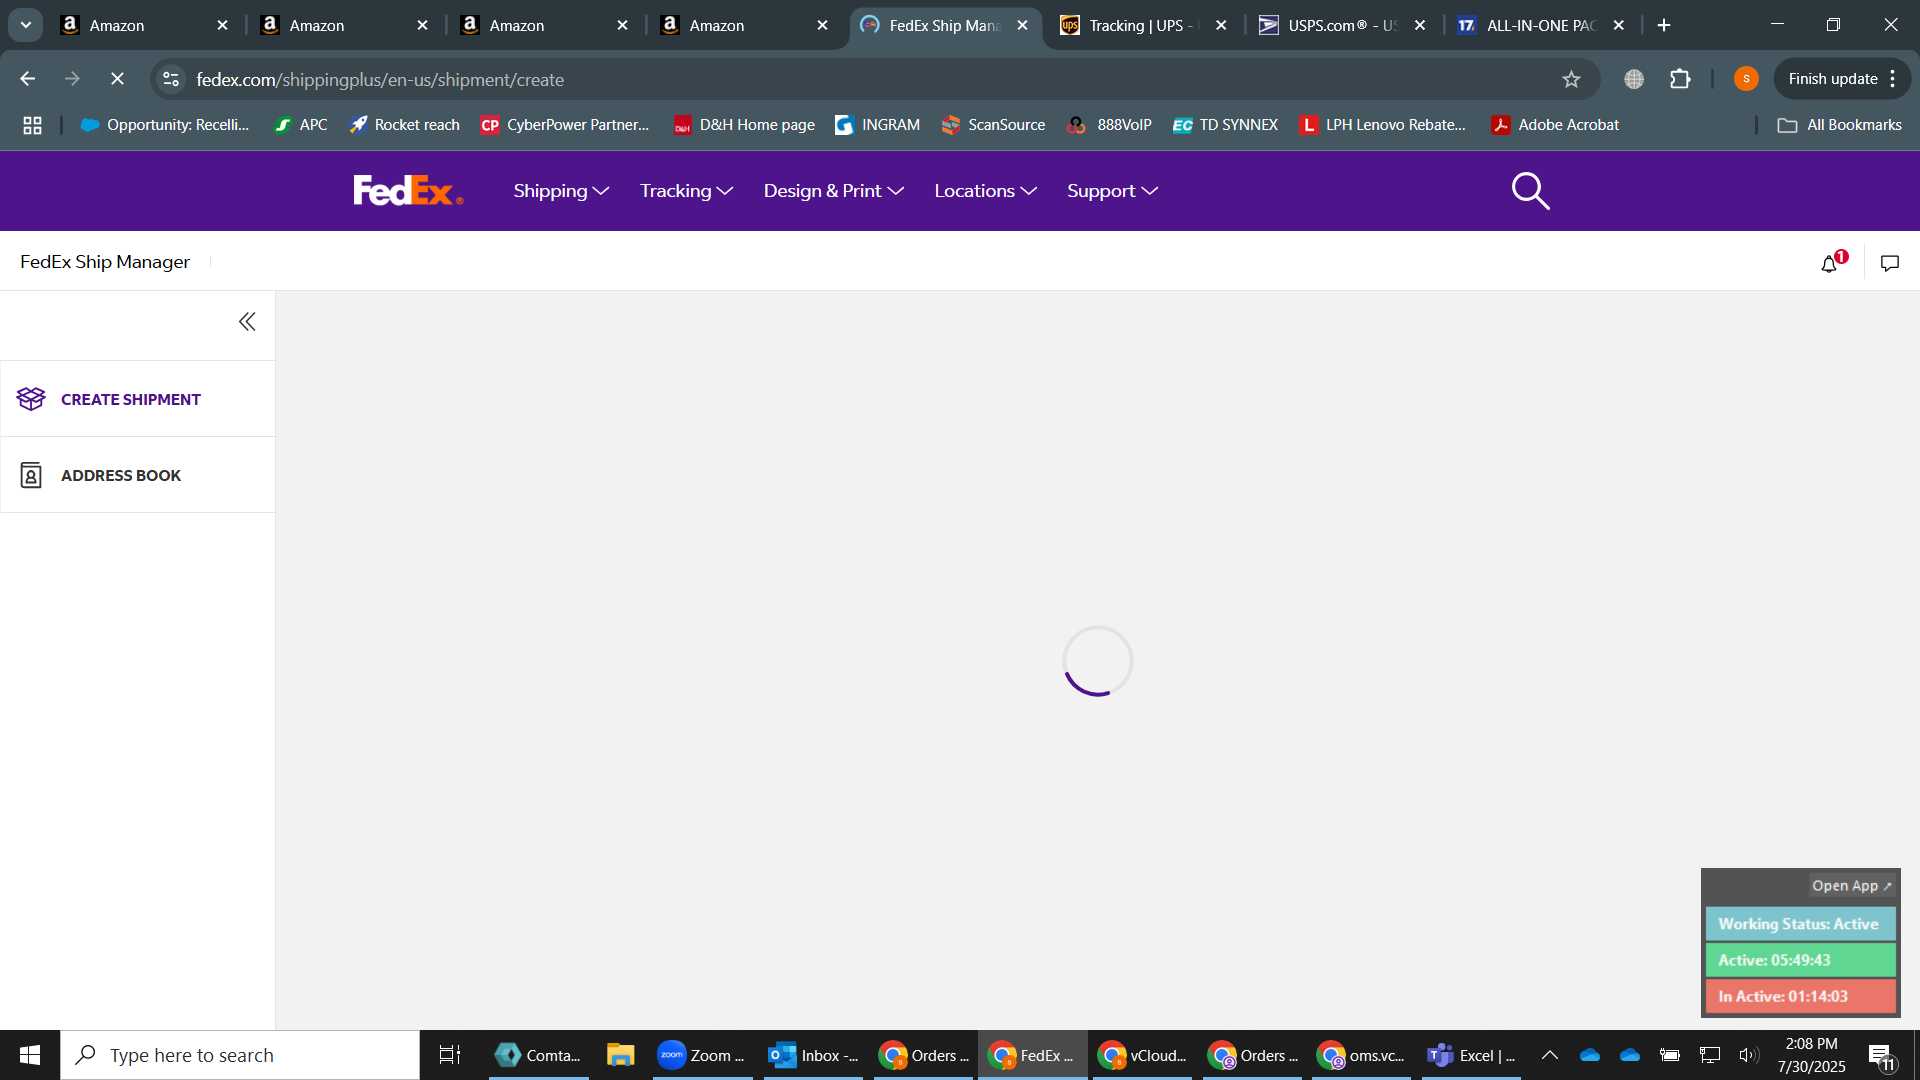Open the INGRAM bookmark
This screenshot has width=1920, height=1080.
[877, 125]
